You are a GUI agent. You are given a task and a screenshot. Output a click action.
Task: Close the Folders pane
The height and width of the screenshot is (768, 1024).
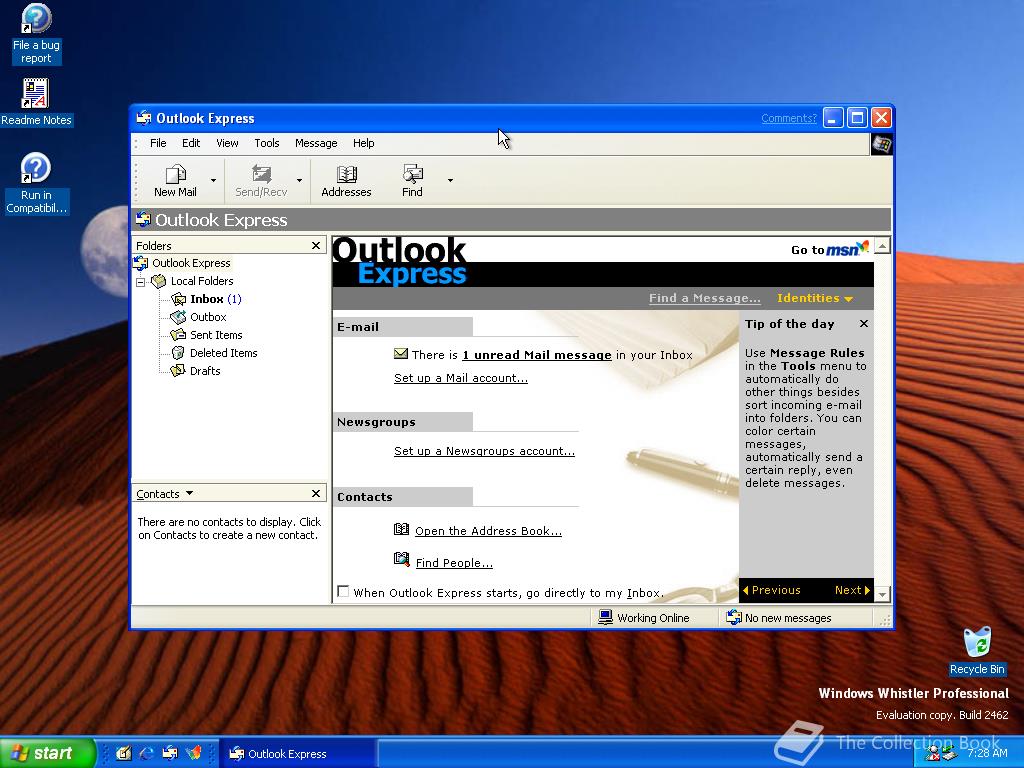316,246
